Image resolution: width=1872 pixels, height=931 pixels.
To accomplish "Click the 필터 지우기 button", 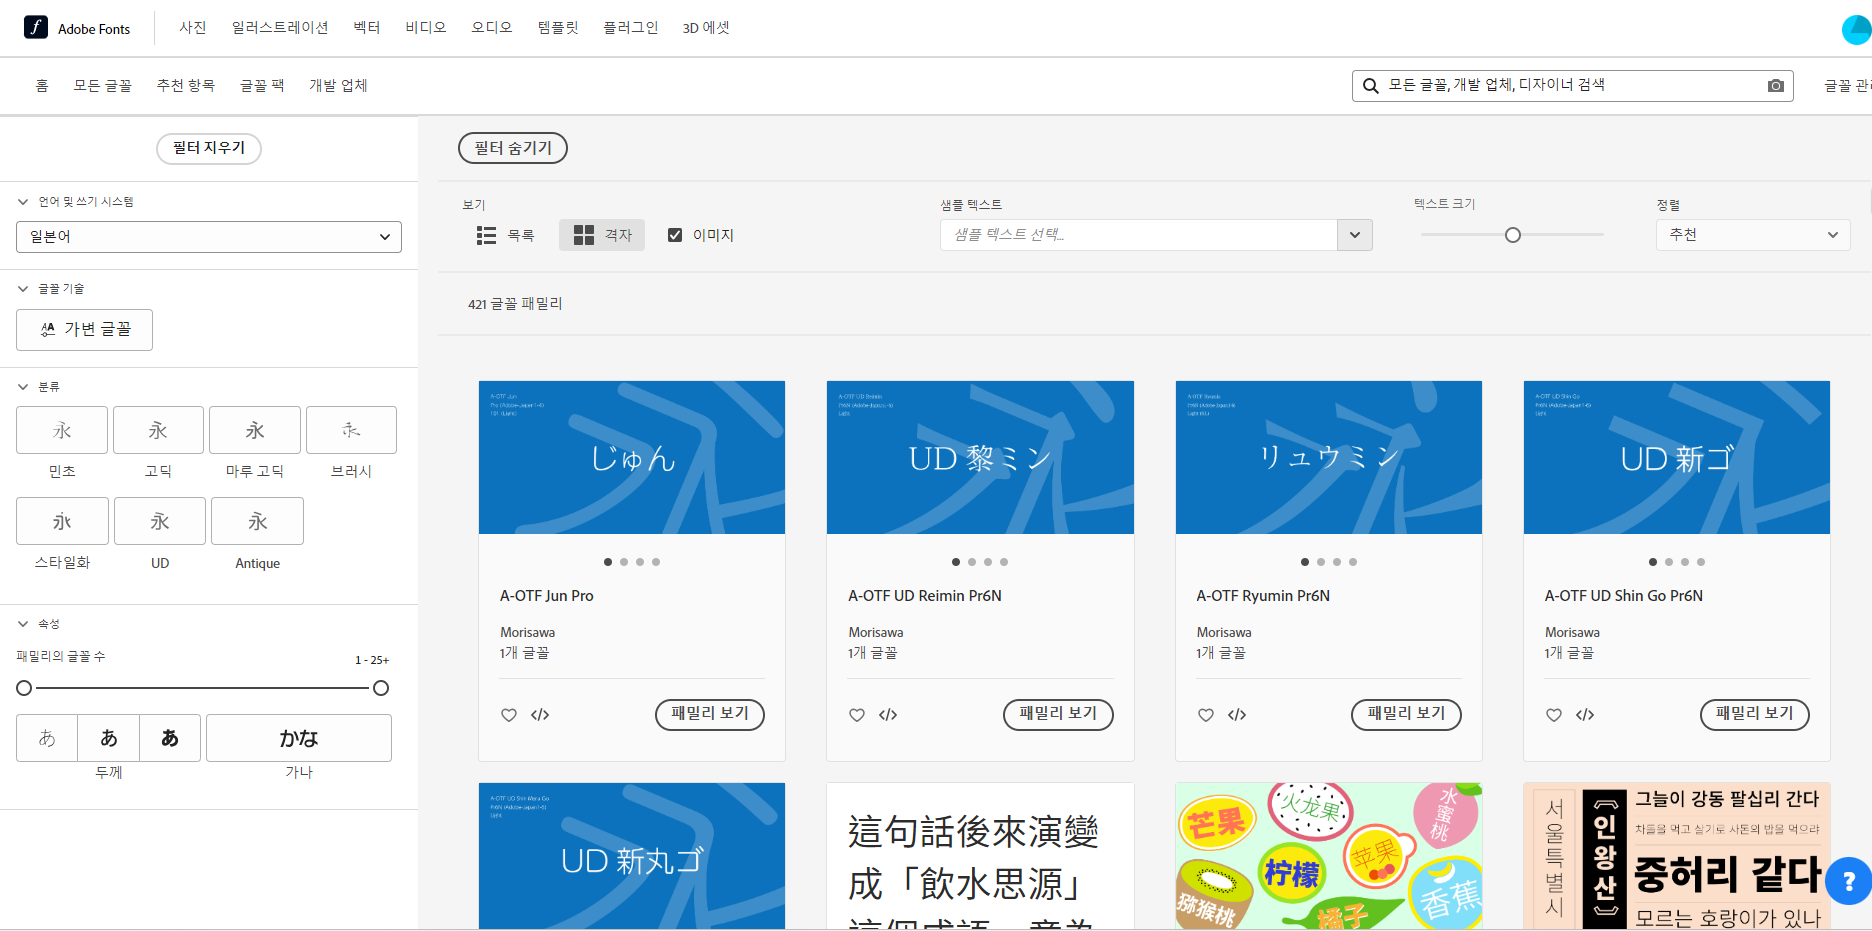I will (208, 148).
